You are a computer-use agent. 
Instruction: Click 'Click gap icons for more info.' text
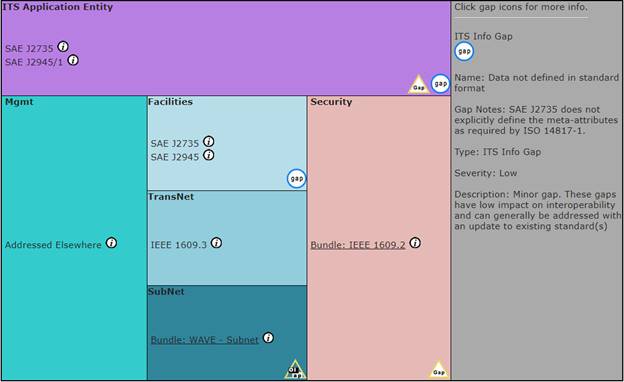click(x=521, y=7)
